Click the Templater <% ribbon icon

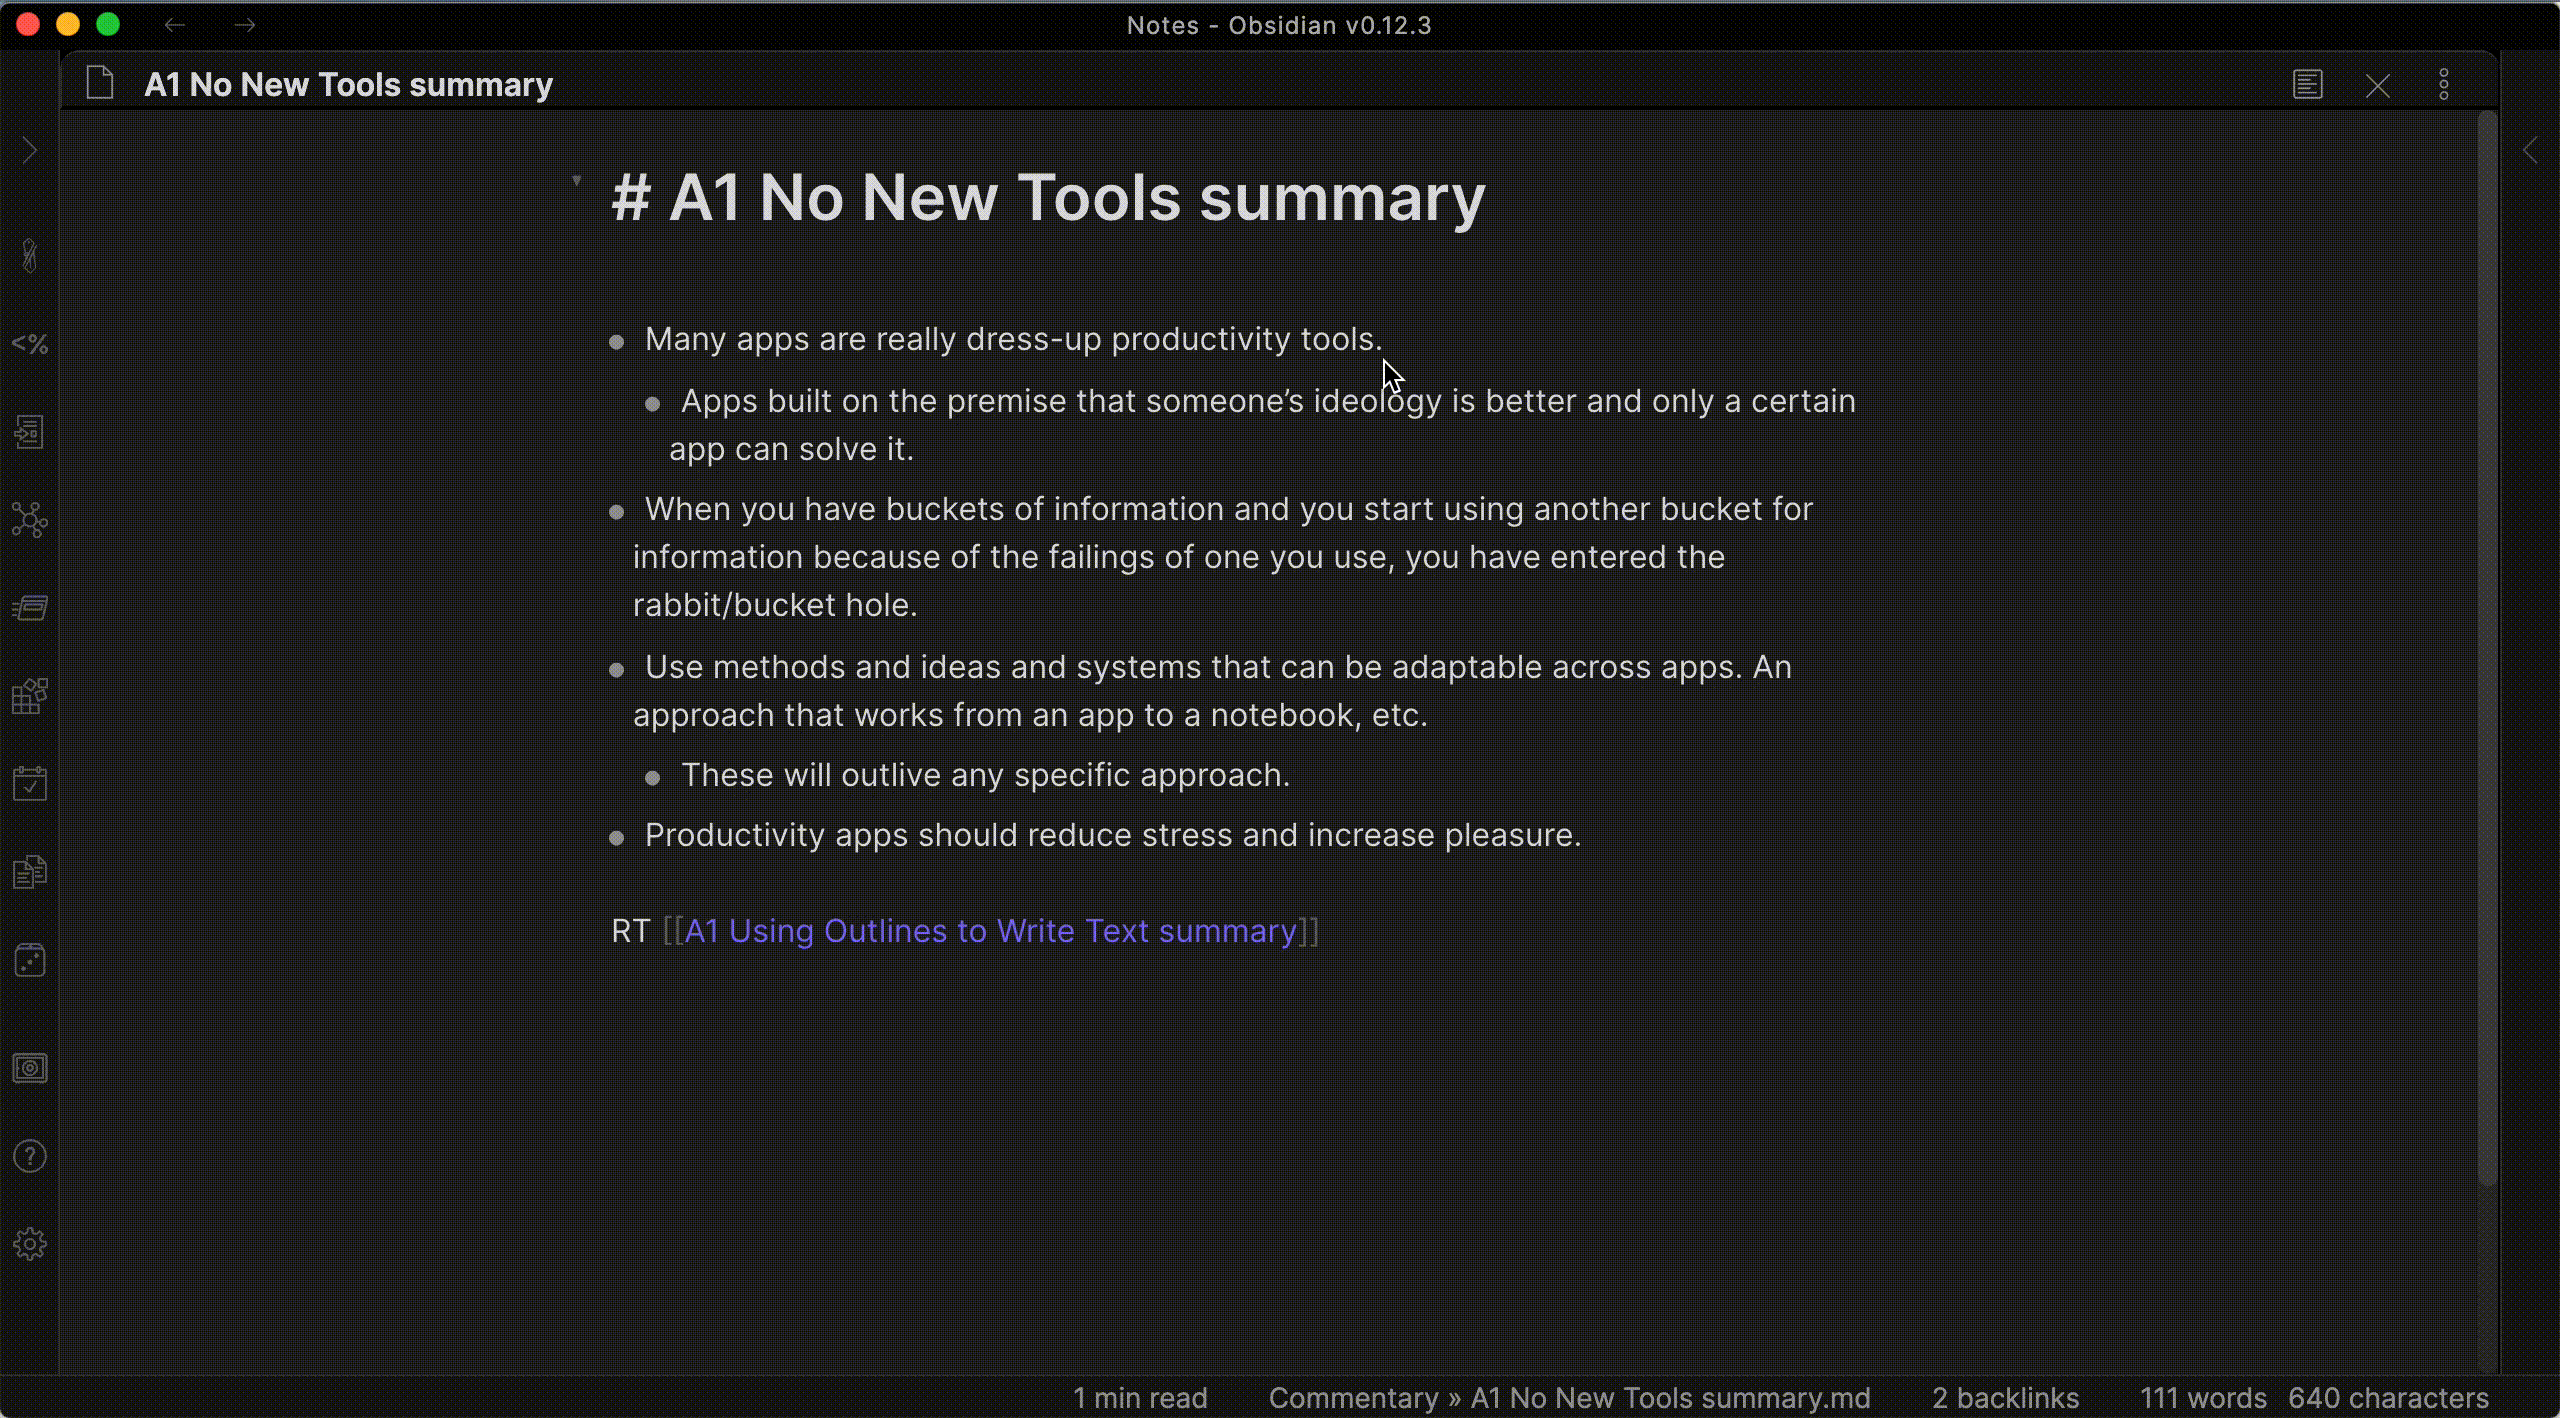30,344
